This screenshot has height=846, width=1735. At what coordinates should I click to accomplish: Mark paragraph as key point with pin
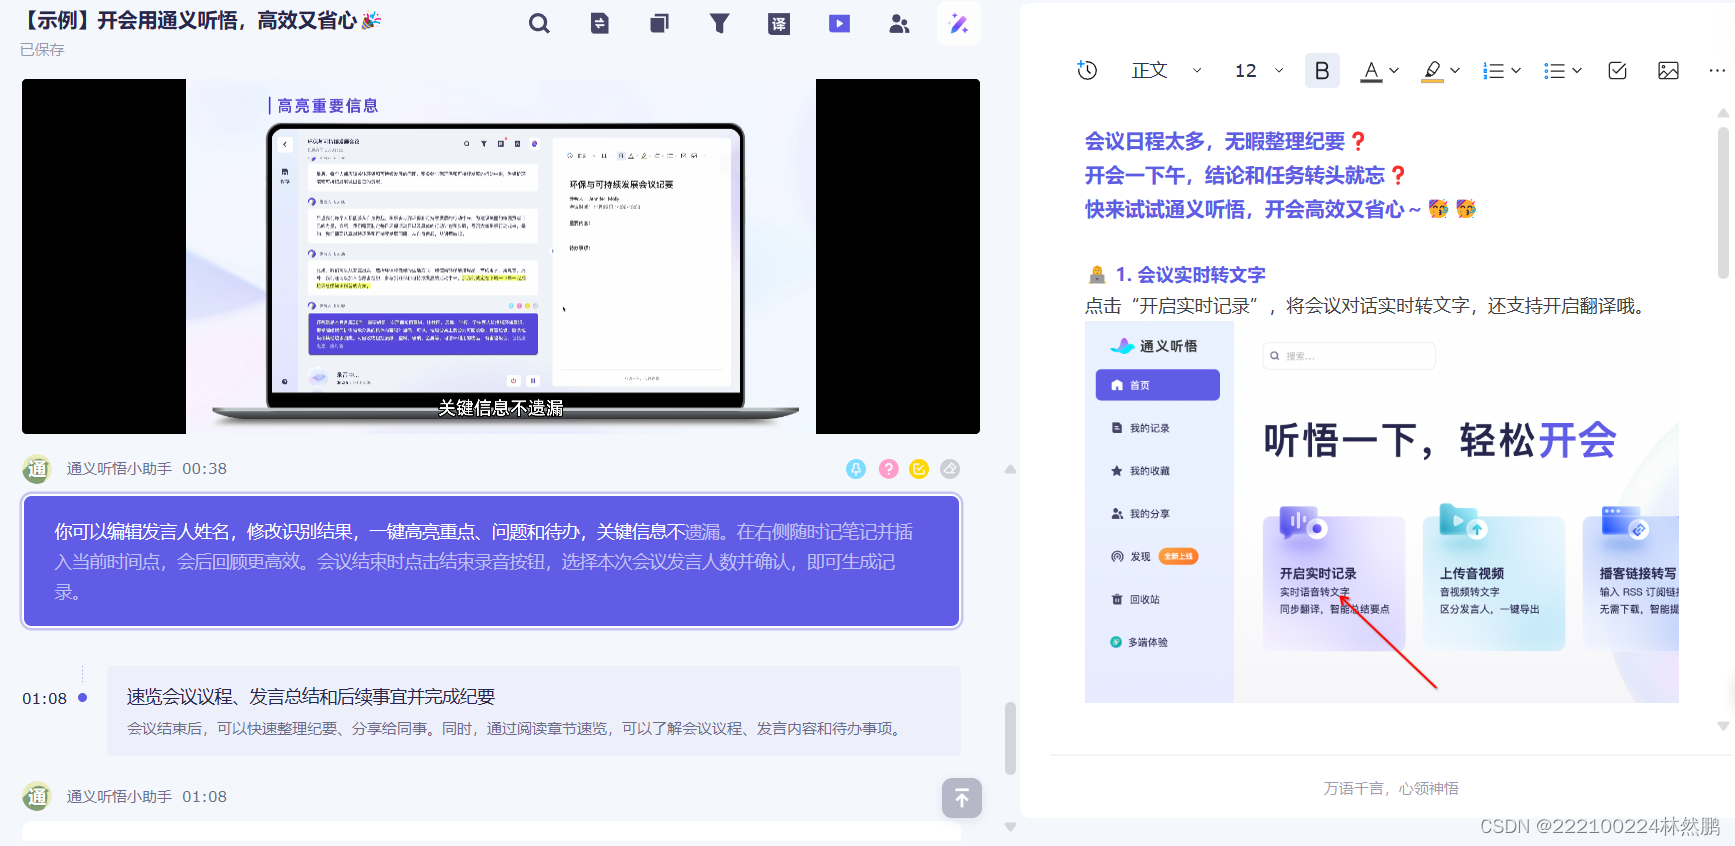(x=856, y=469)
